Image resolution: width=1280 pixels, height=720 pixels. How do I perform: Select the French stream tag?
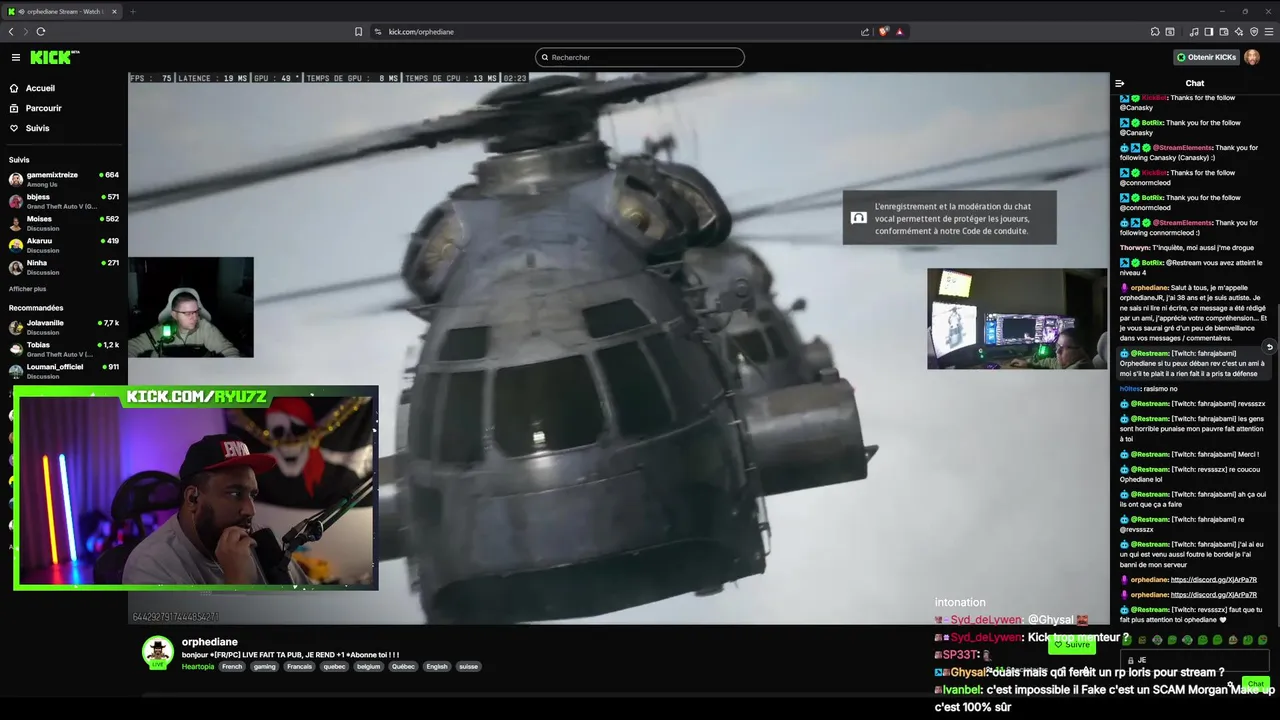pos(232,666)
